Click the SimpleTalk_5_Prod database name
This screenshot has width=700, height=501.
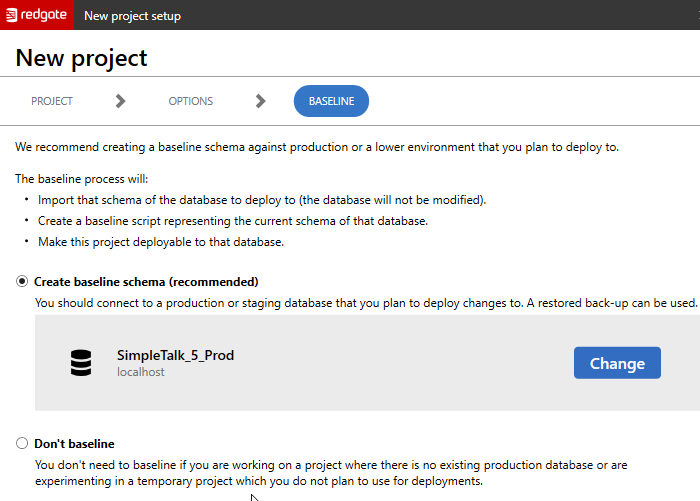[175, 355]
